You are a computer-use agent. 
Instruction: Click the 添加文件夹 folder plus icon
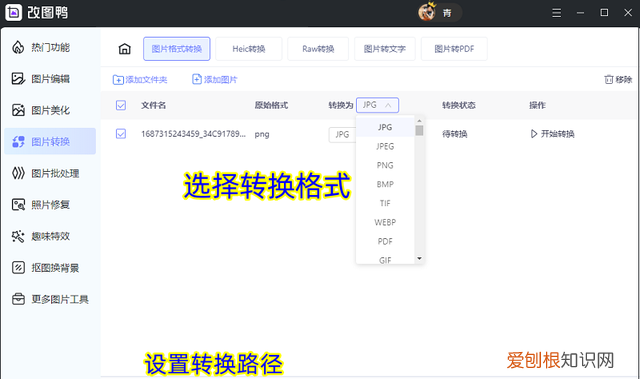(118, 80)
